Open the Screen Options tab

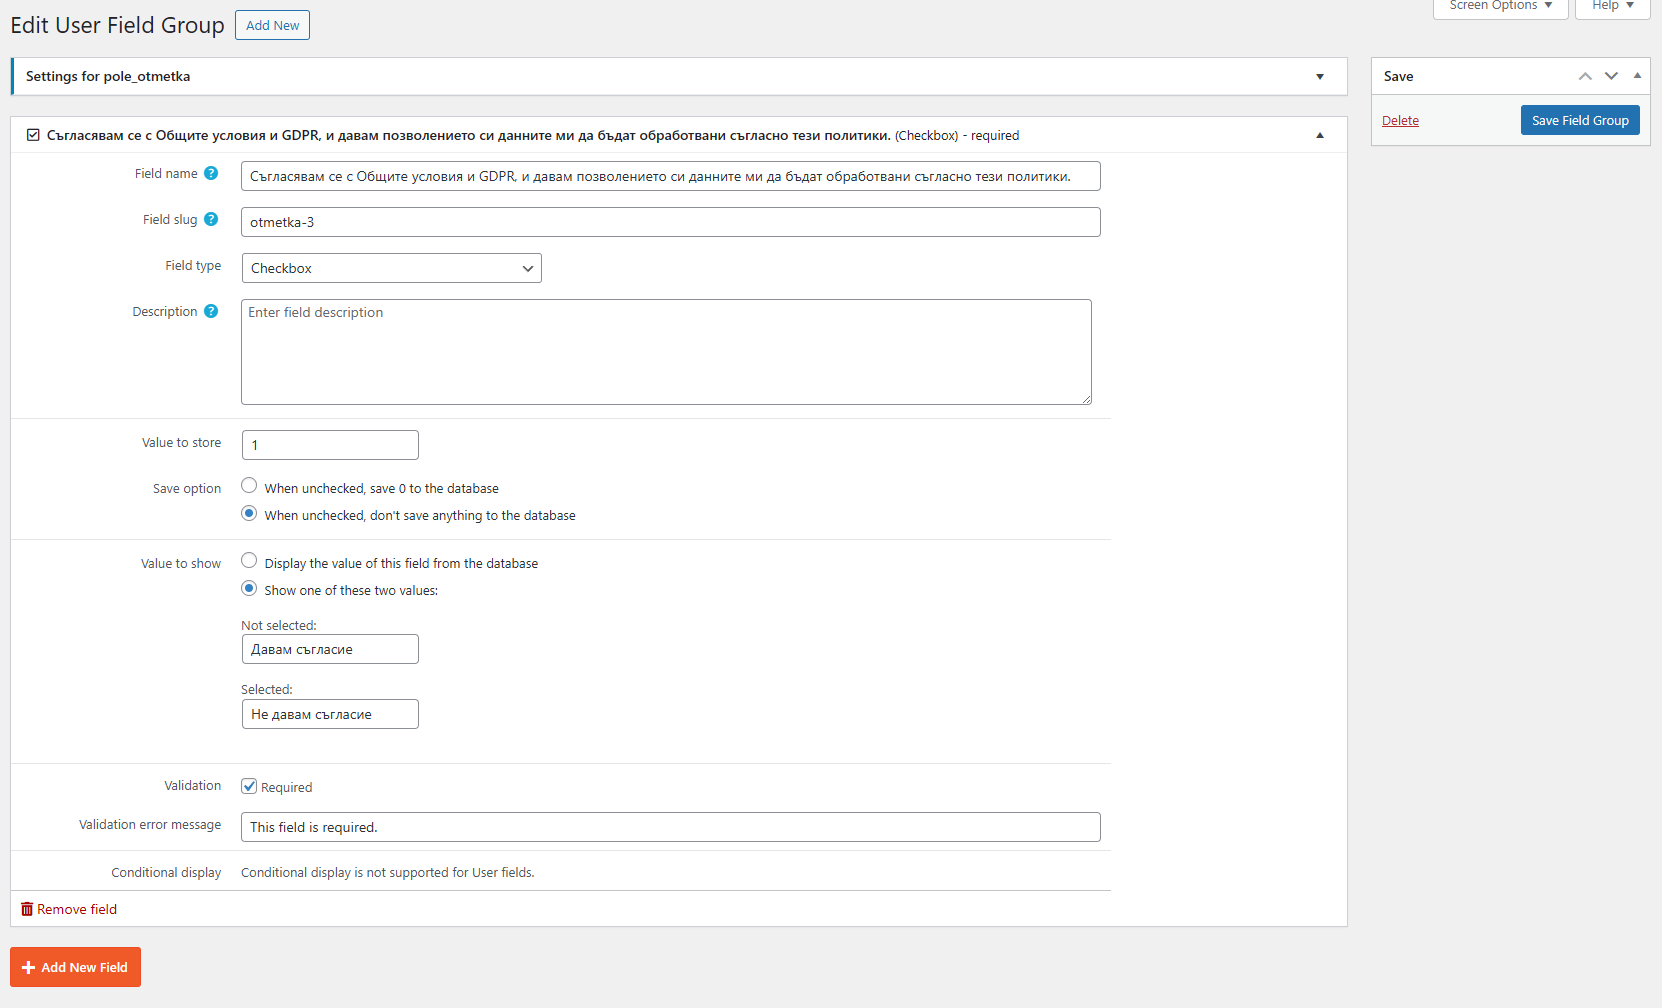1500,6
